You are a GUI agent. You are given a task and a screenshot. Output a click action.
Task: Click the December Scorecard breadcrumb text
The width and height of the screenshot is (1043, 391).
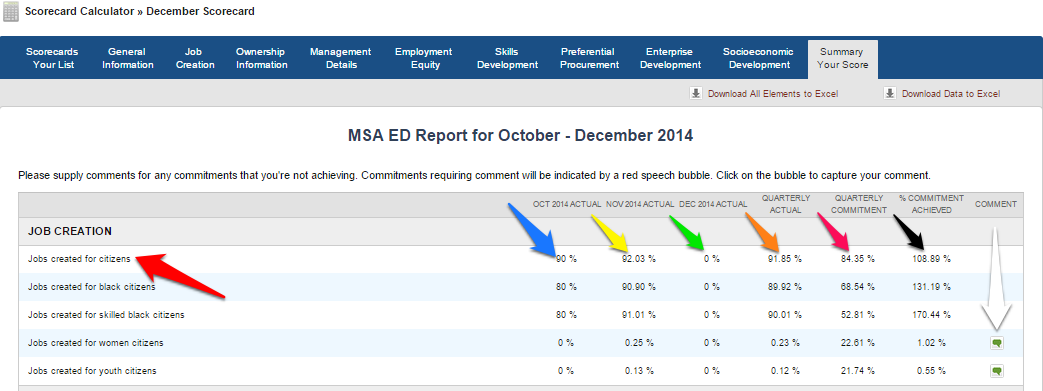(x=200, y=11)
